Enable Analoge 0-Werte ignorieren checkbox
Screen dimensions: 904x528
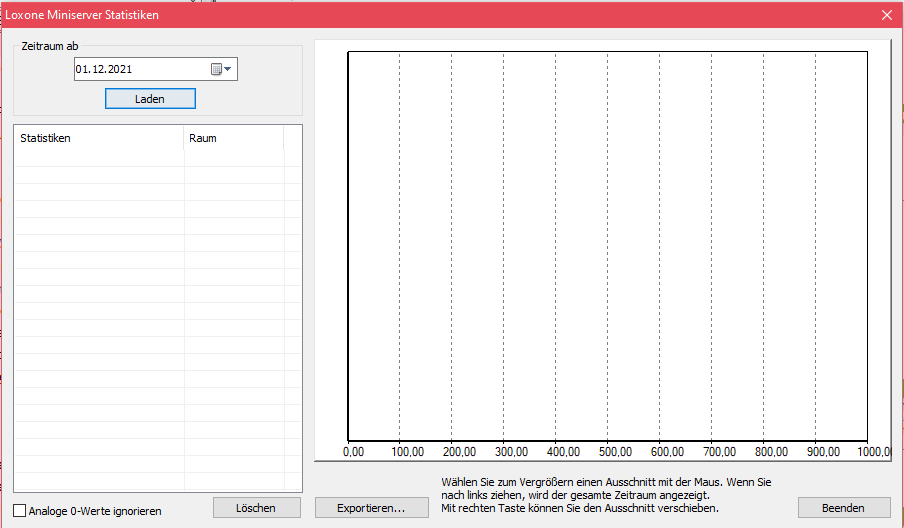pos(20,511)
